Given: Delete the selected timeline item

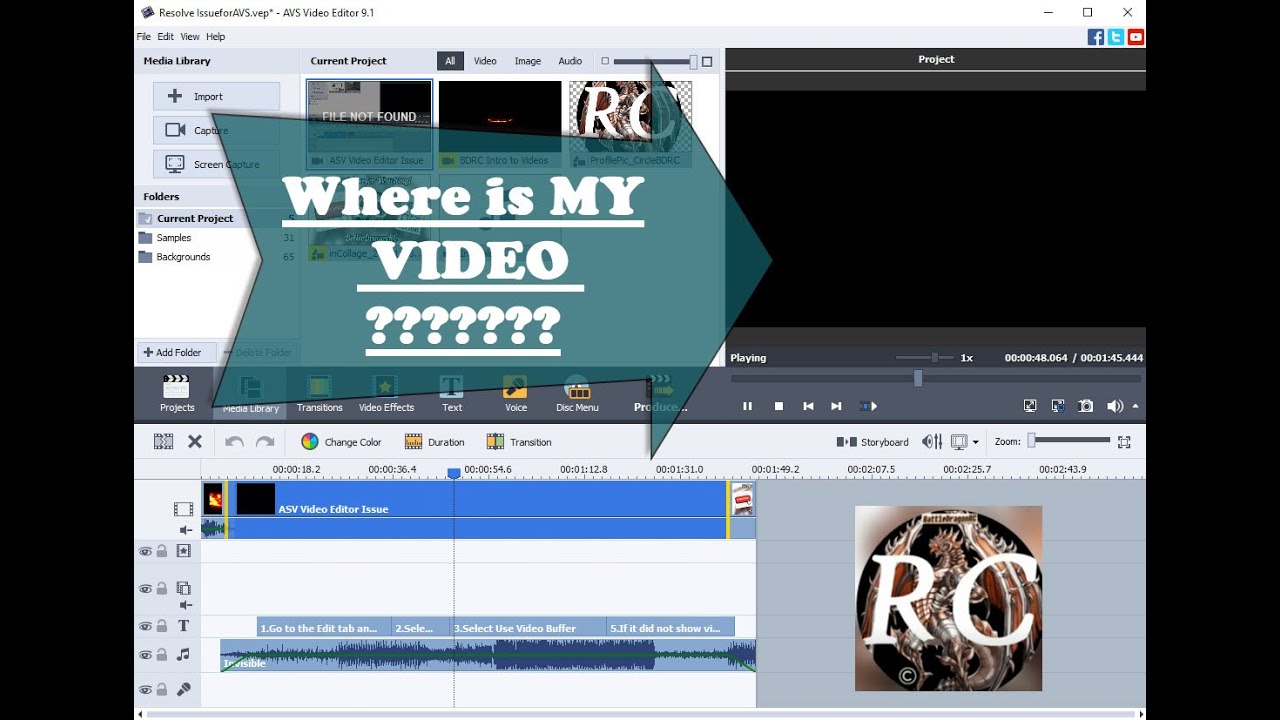Looking at the screenshot, I should (x=195, y=441).
